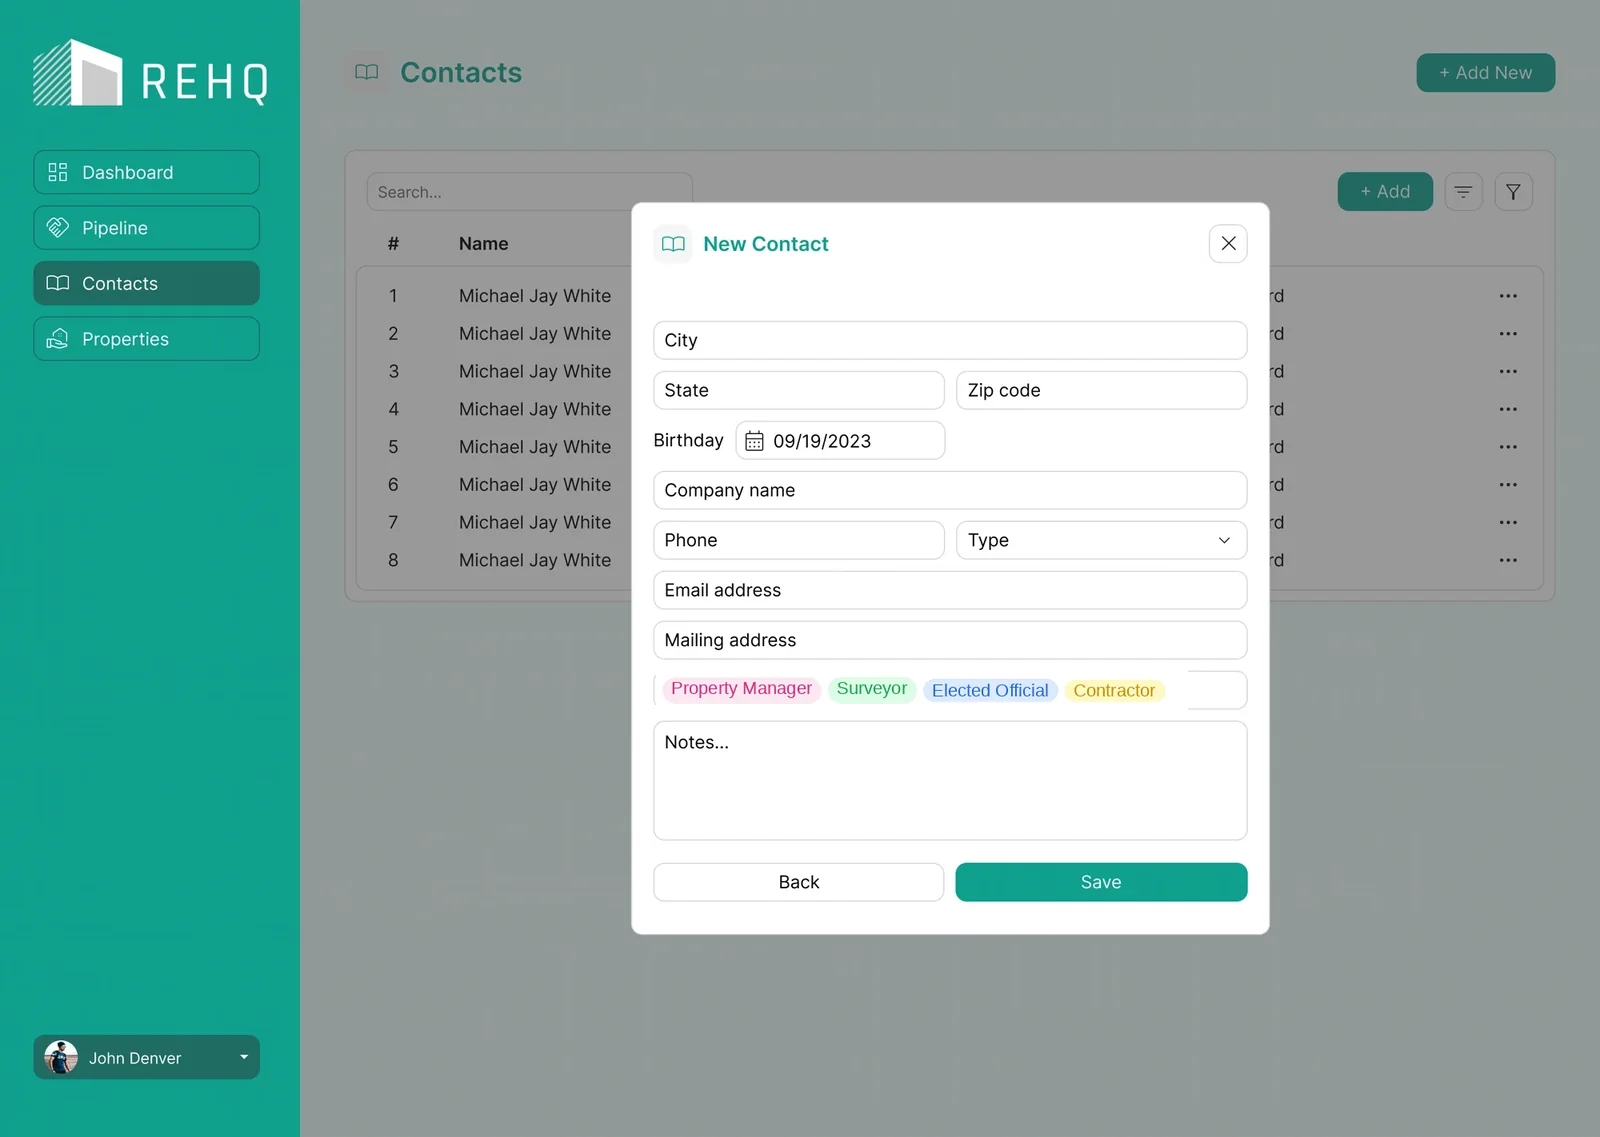Open the three-dot menu for row 3
This screenshot has height=1137, width=1600.
click(1508, 371)
